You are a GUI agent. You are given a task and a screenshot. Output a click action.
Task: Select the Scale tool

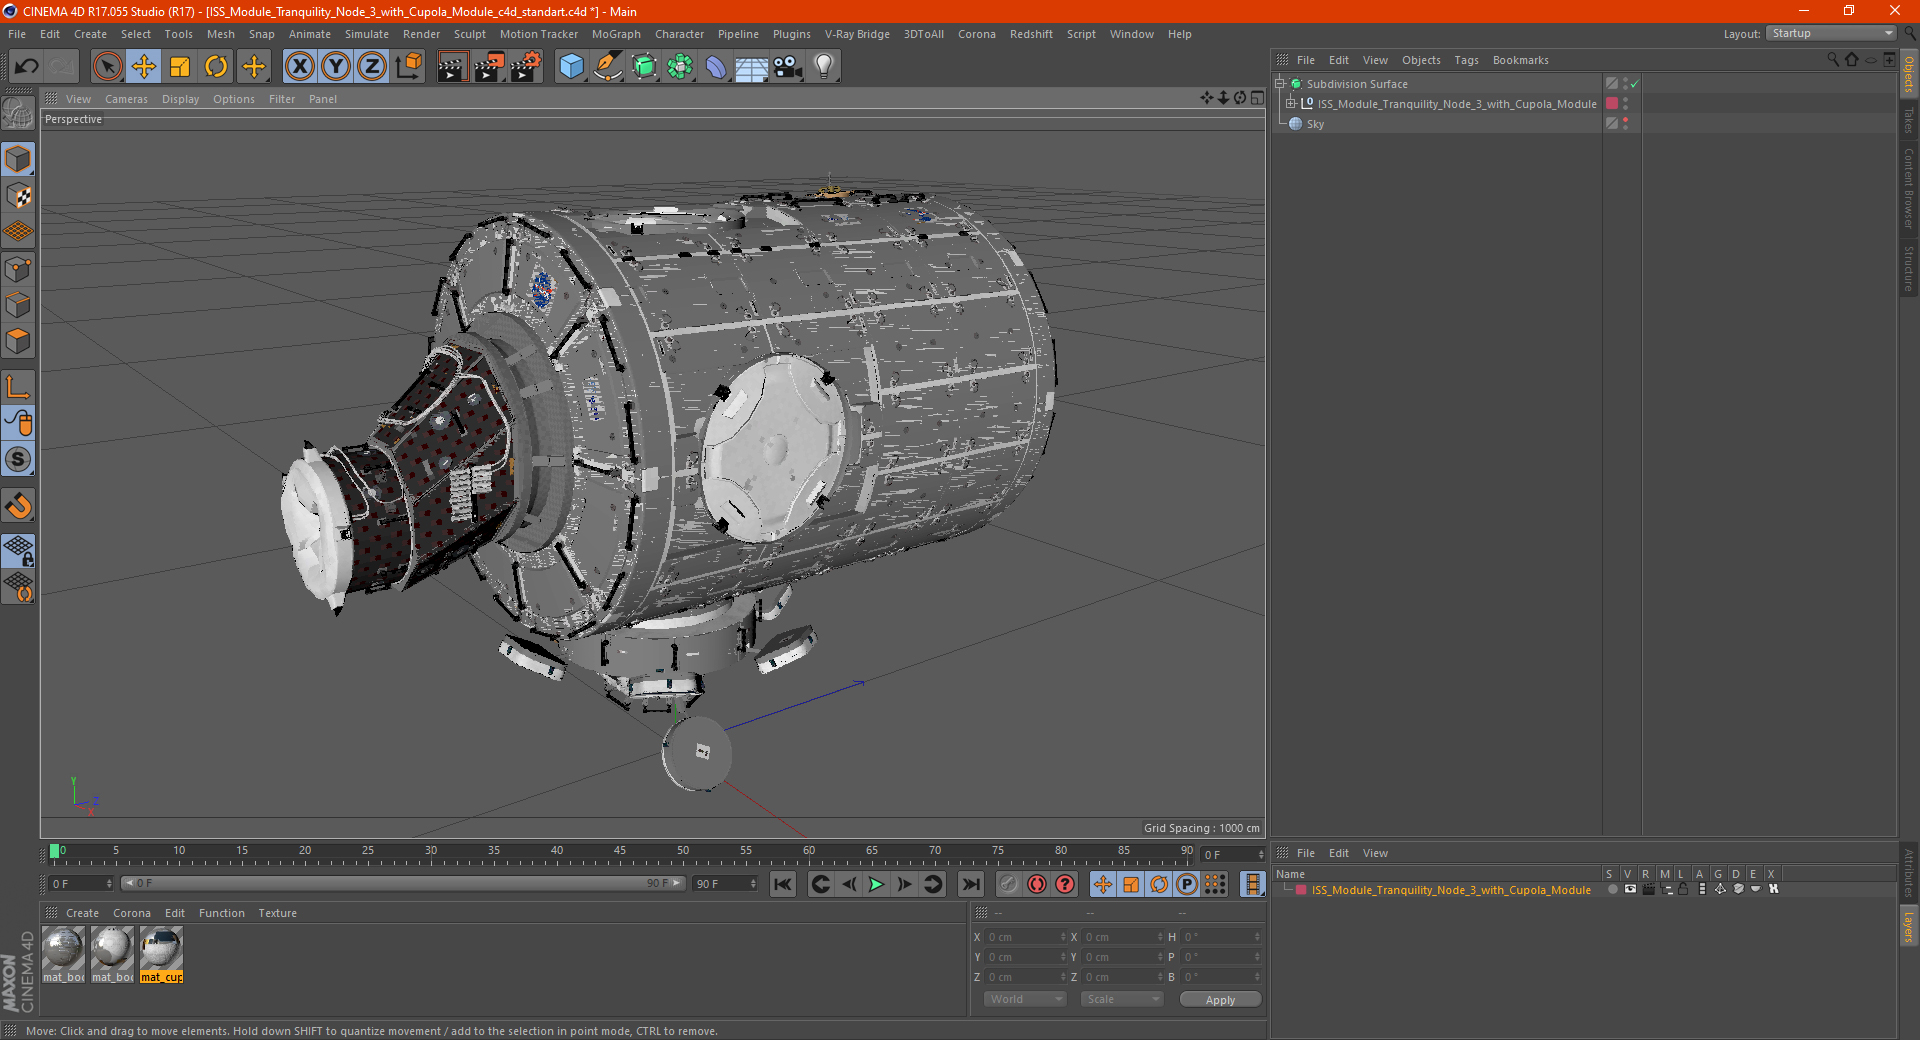[x=180, y=67]
